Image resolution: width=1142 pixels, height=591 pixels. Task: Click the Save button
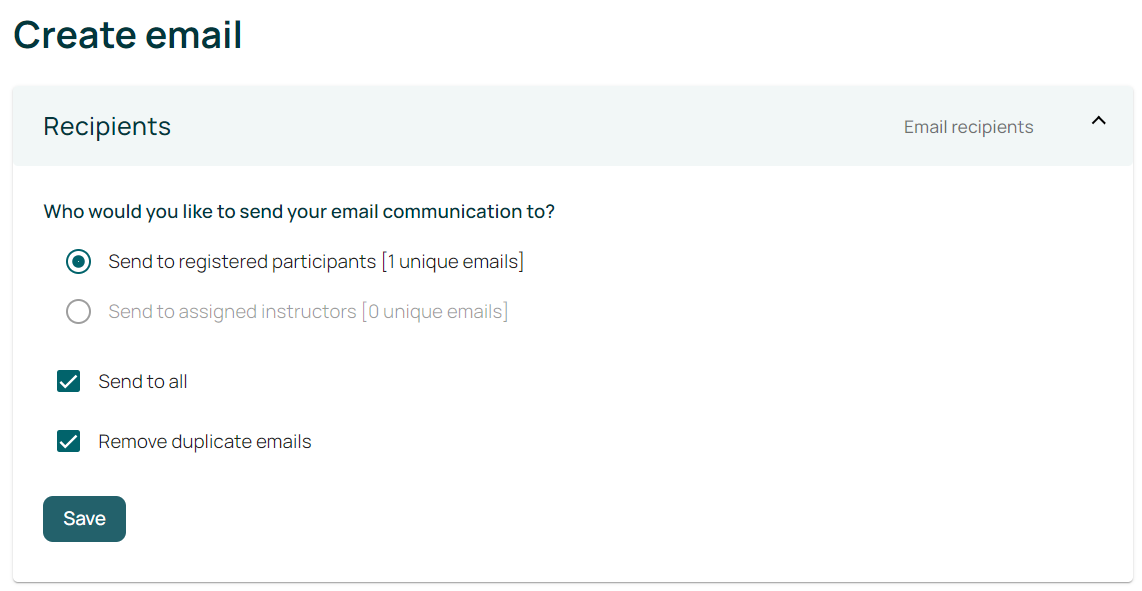tap(84, 519)
